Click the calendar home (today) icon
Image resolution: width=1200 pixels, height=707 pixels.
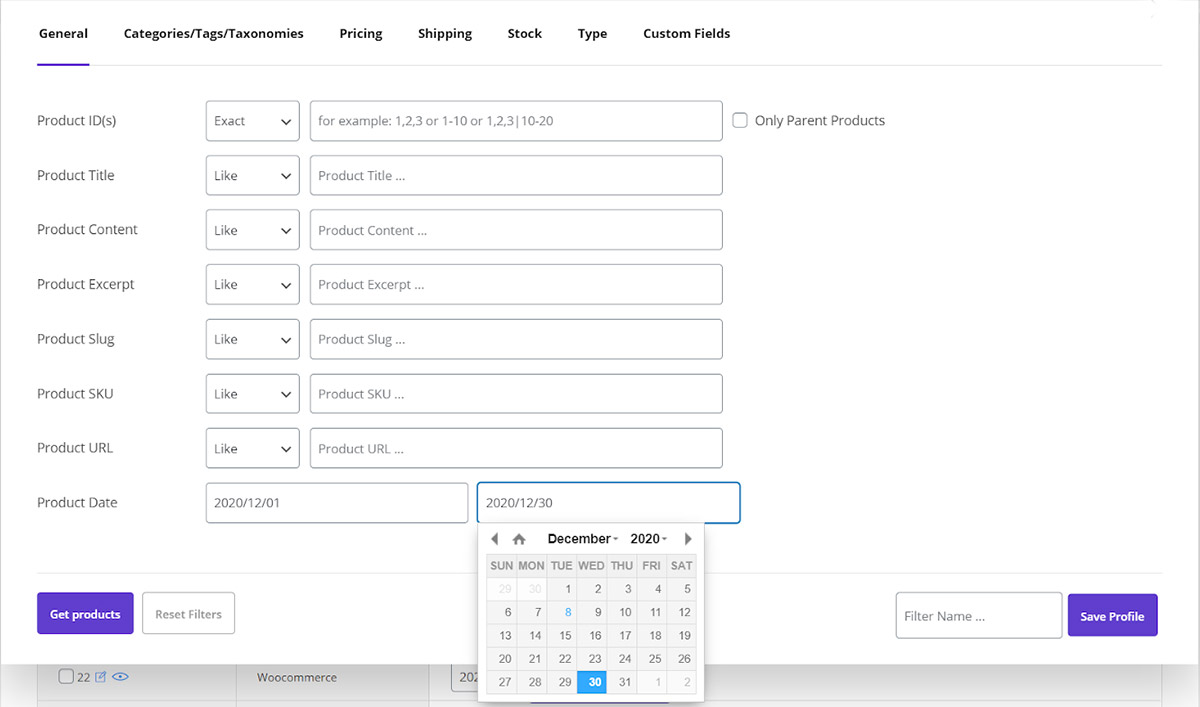(x=519, y=539)
